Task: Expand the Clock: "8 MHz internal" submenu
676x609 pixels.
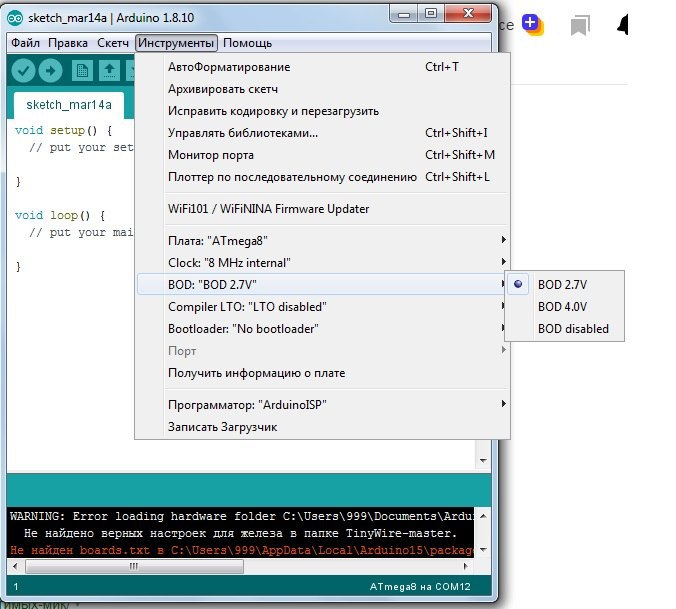Action: point(322,262)
